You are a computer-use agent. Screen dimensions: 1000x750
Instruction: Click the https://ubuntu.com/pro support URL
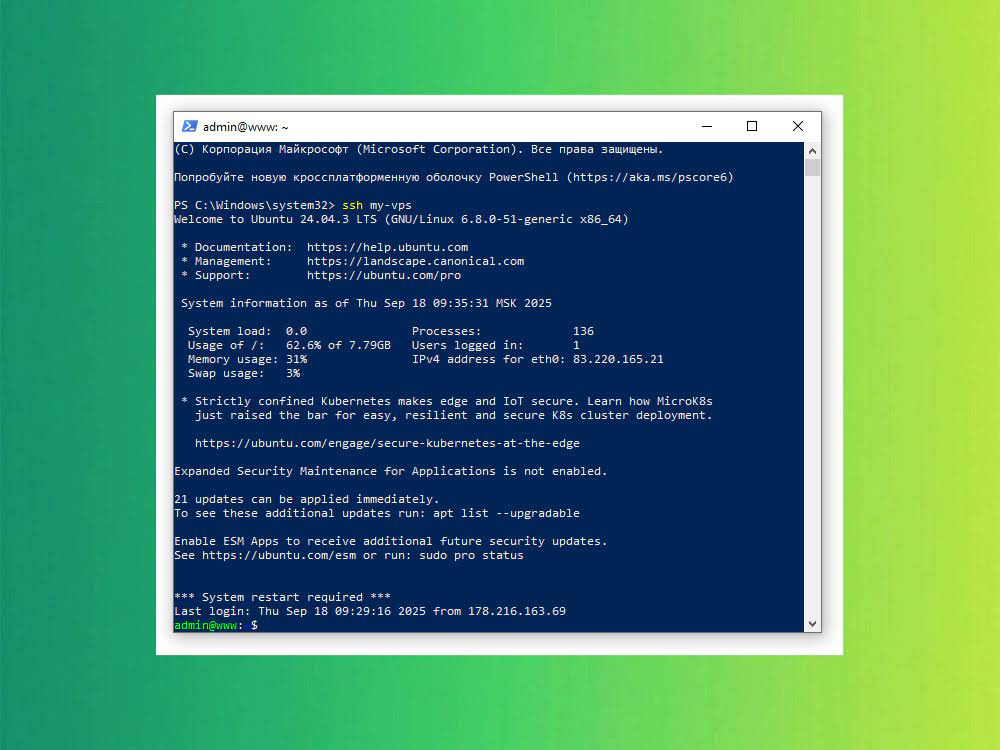[383, 276]
